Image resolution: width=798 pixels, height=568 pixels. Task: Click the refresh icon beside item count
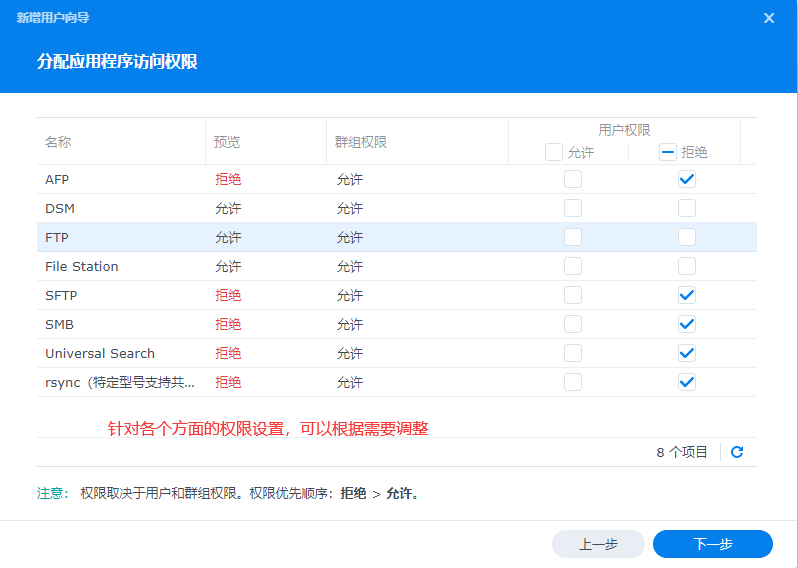tap(737, 452)
